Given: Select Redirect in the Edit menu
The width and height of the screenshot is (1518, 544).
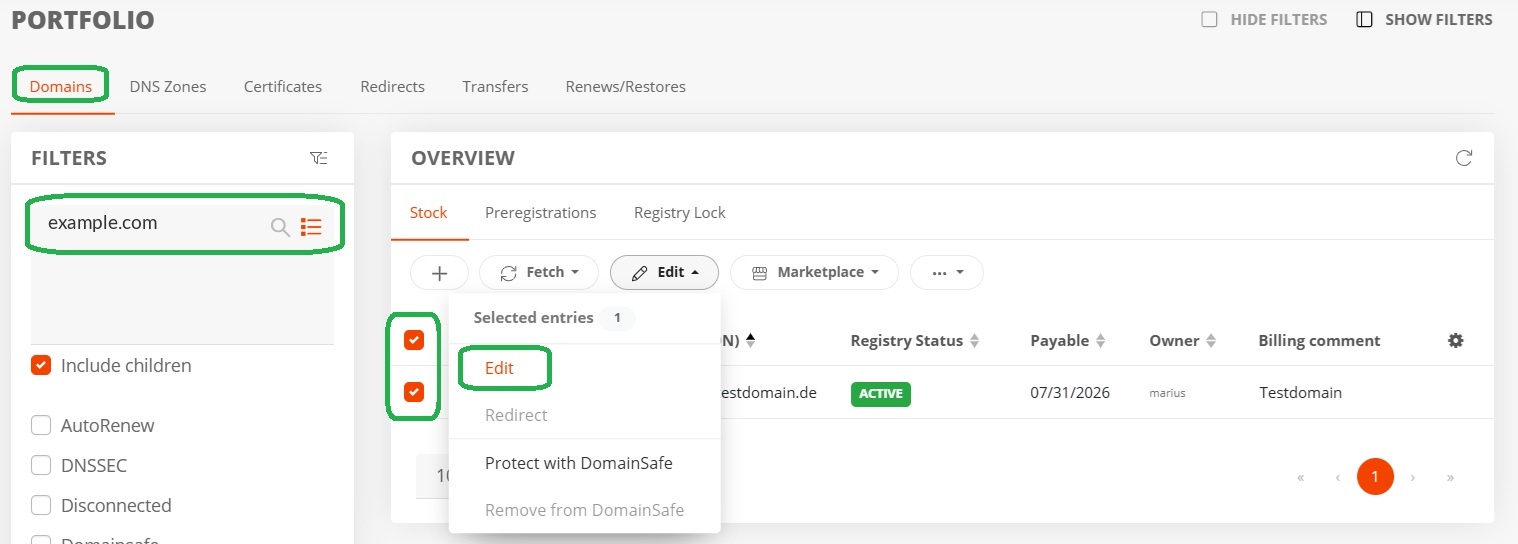Looking at the screenshot, I should 516,415.
